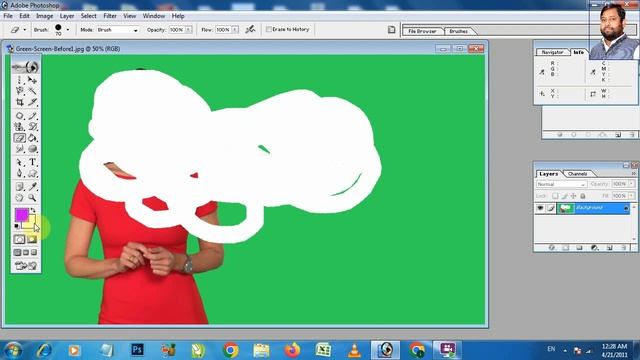Open the Image menu

coord(44,16)
